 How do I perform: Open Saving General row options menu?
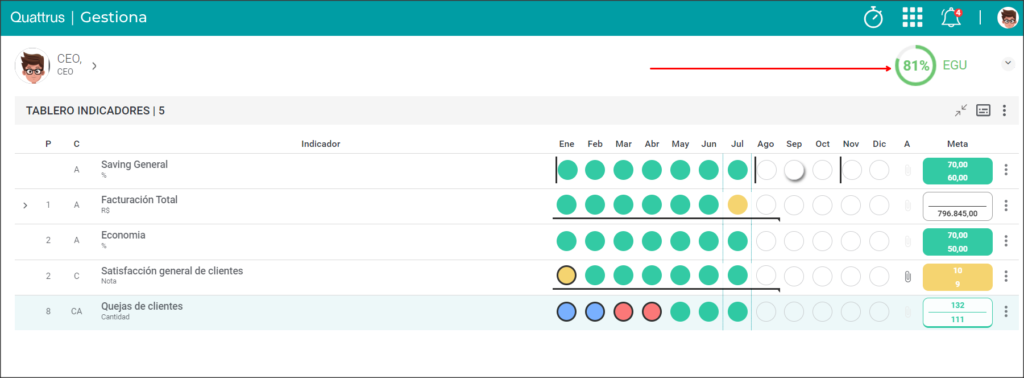1006,170
